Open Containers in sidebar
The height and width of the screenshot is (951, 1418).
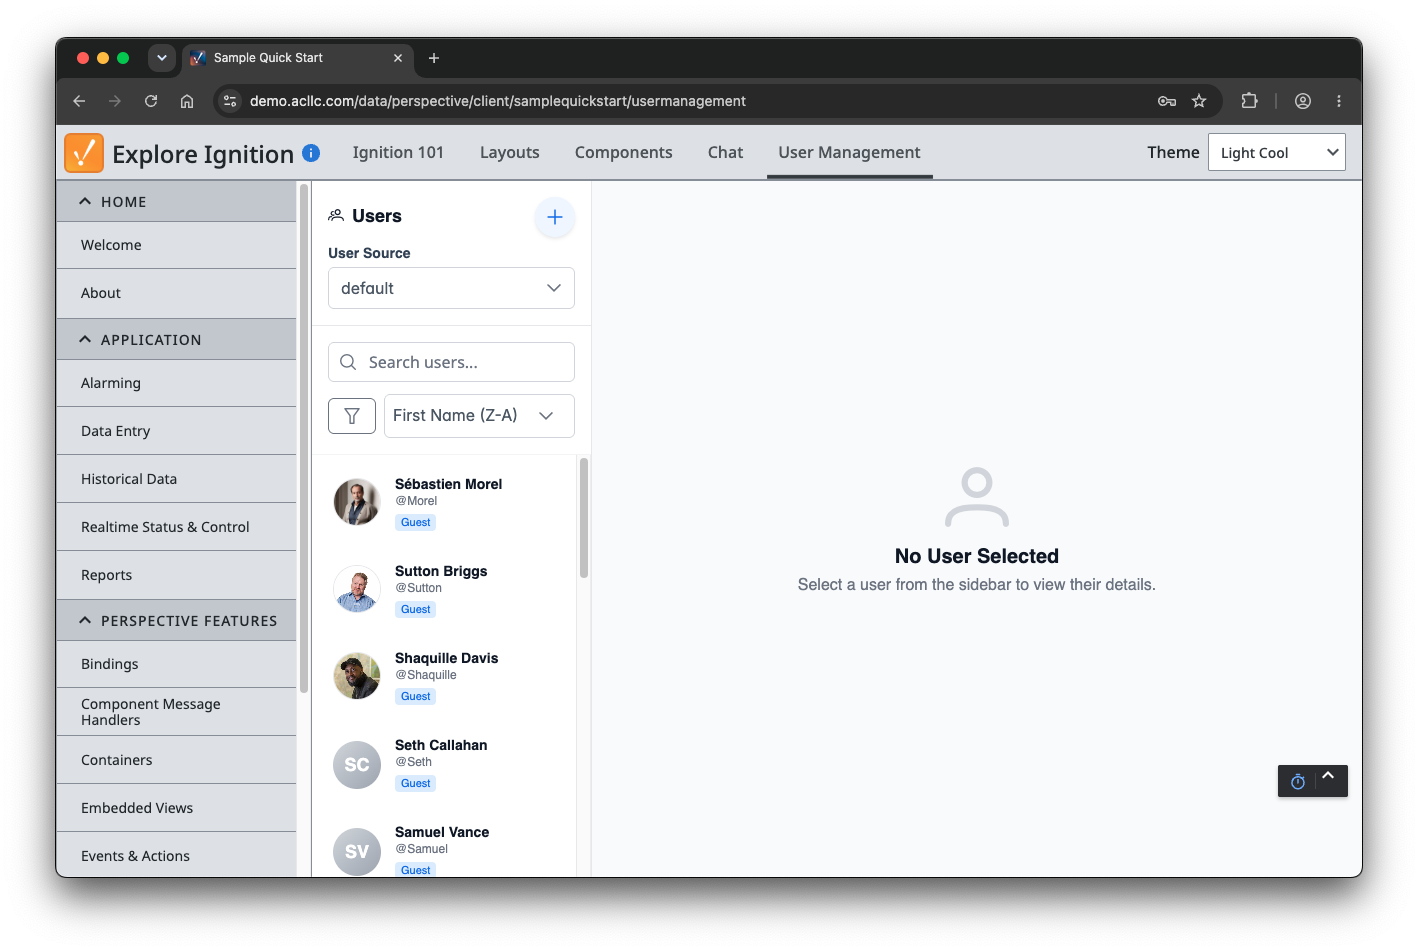pyautogui.click(x=176, y=761)
